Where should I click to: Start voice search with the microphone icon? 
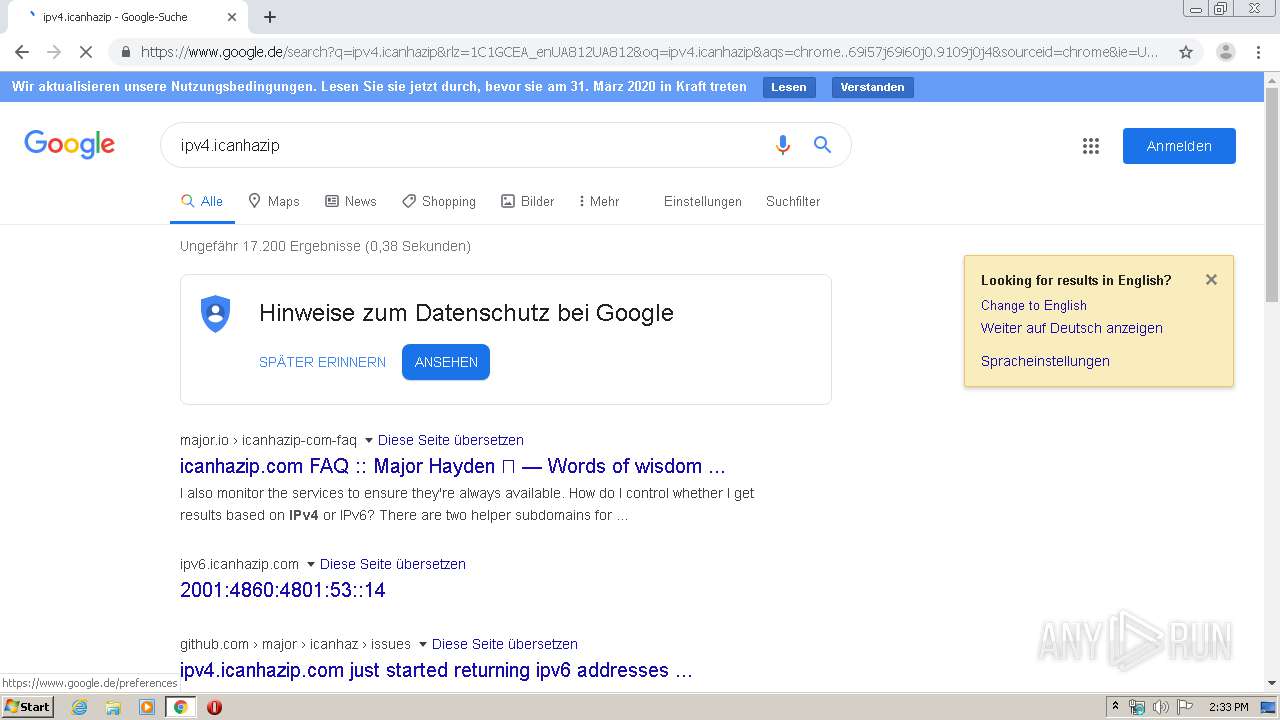[x=783, y=145]
